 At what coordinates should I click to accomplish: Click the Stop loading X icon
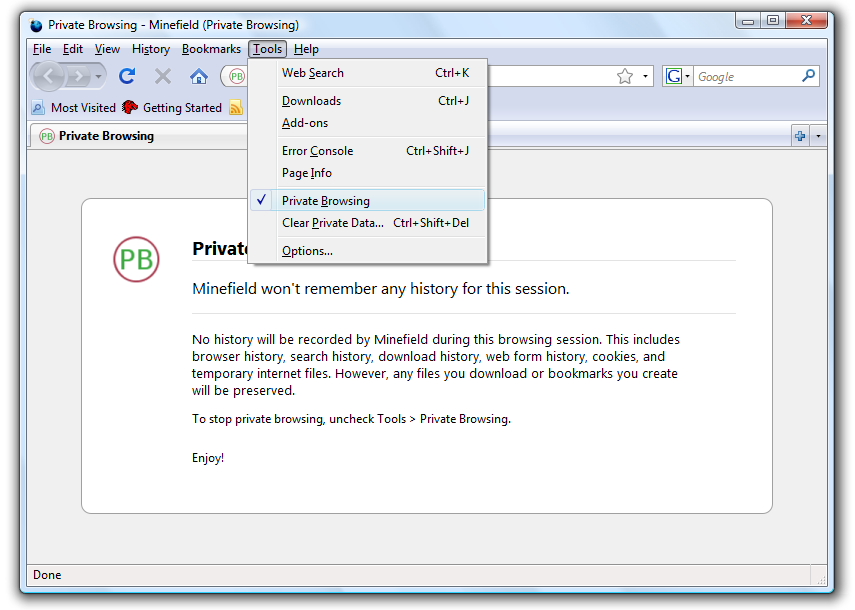162,76
